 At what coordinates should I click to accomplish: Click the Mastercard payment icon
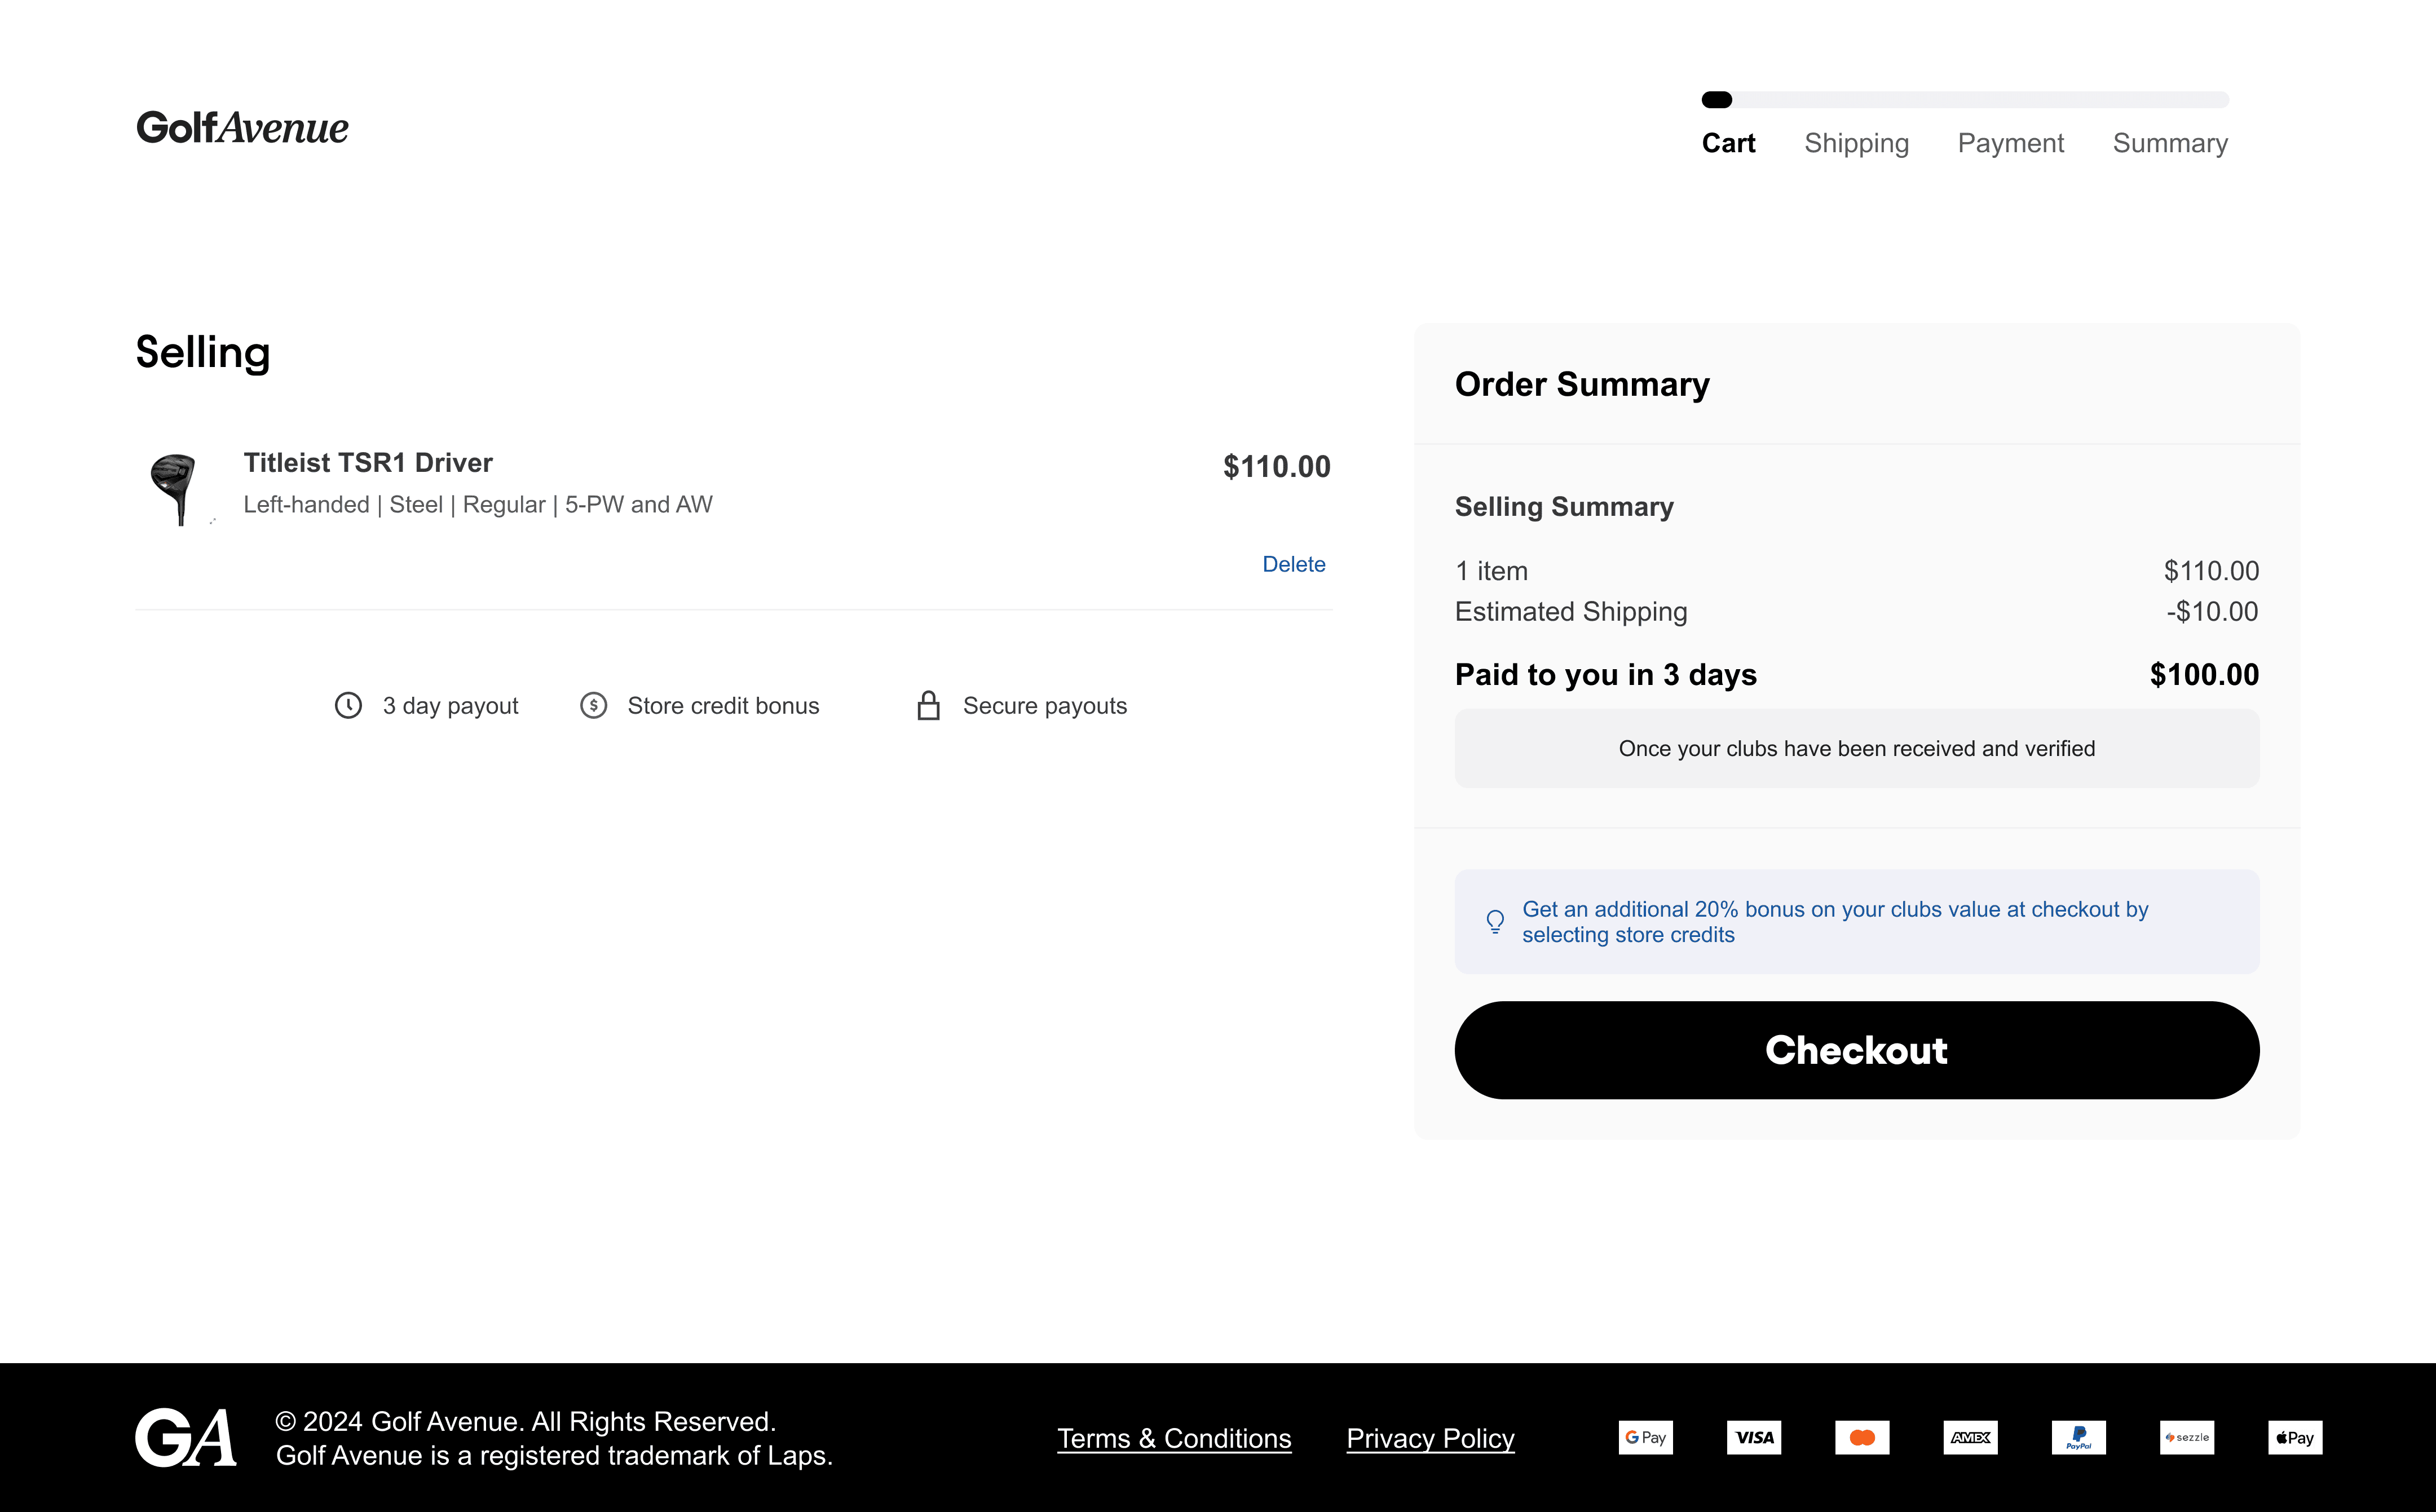[1862, 1438]
